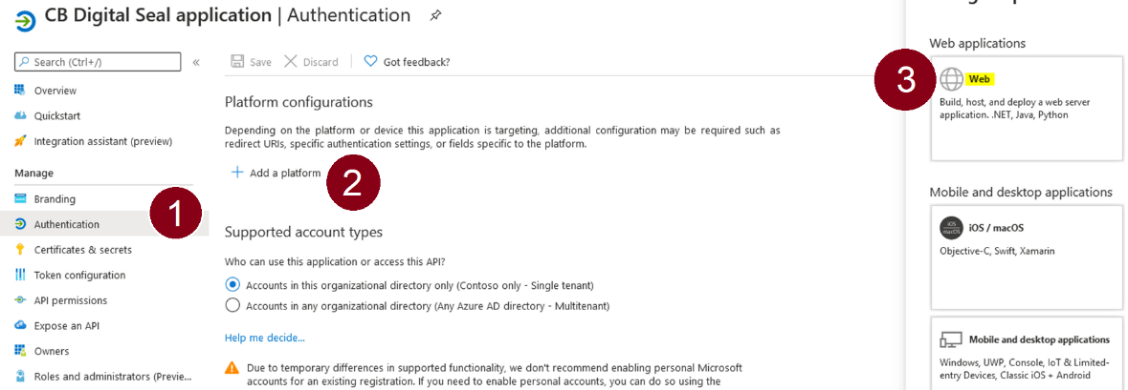Open the Help me decide link

(x=265, y=337)
